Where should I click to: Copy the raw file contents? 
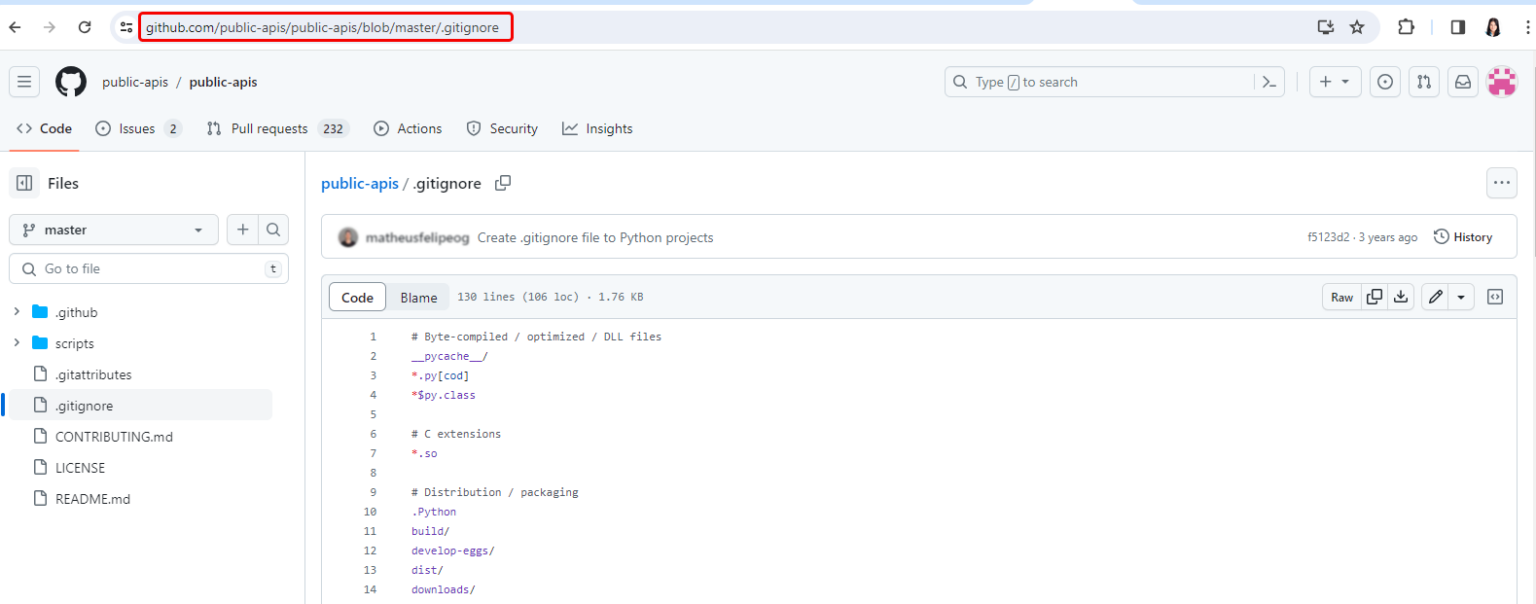[1373, 297]
